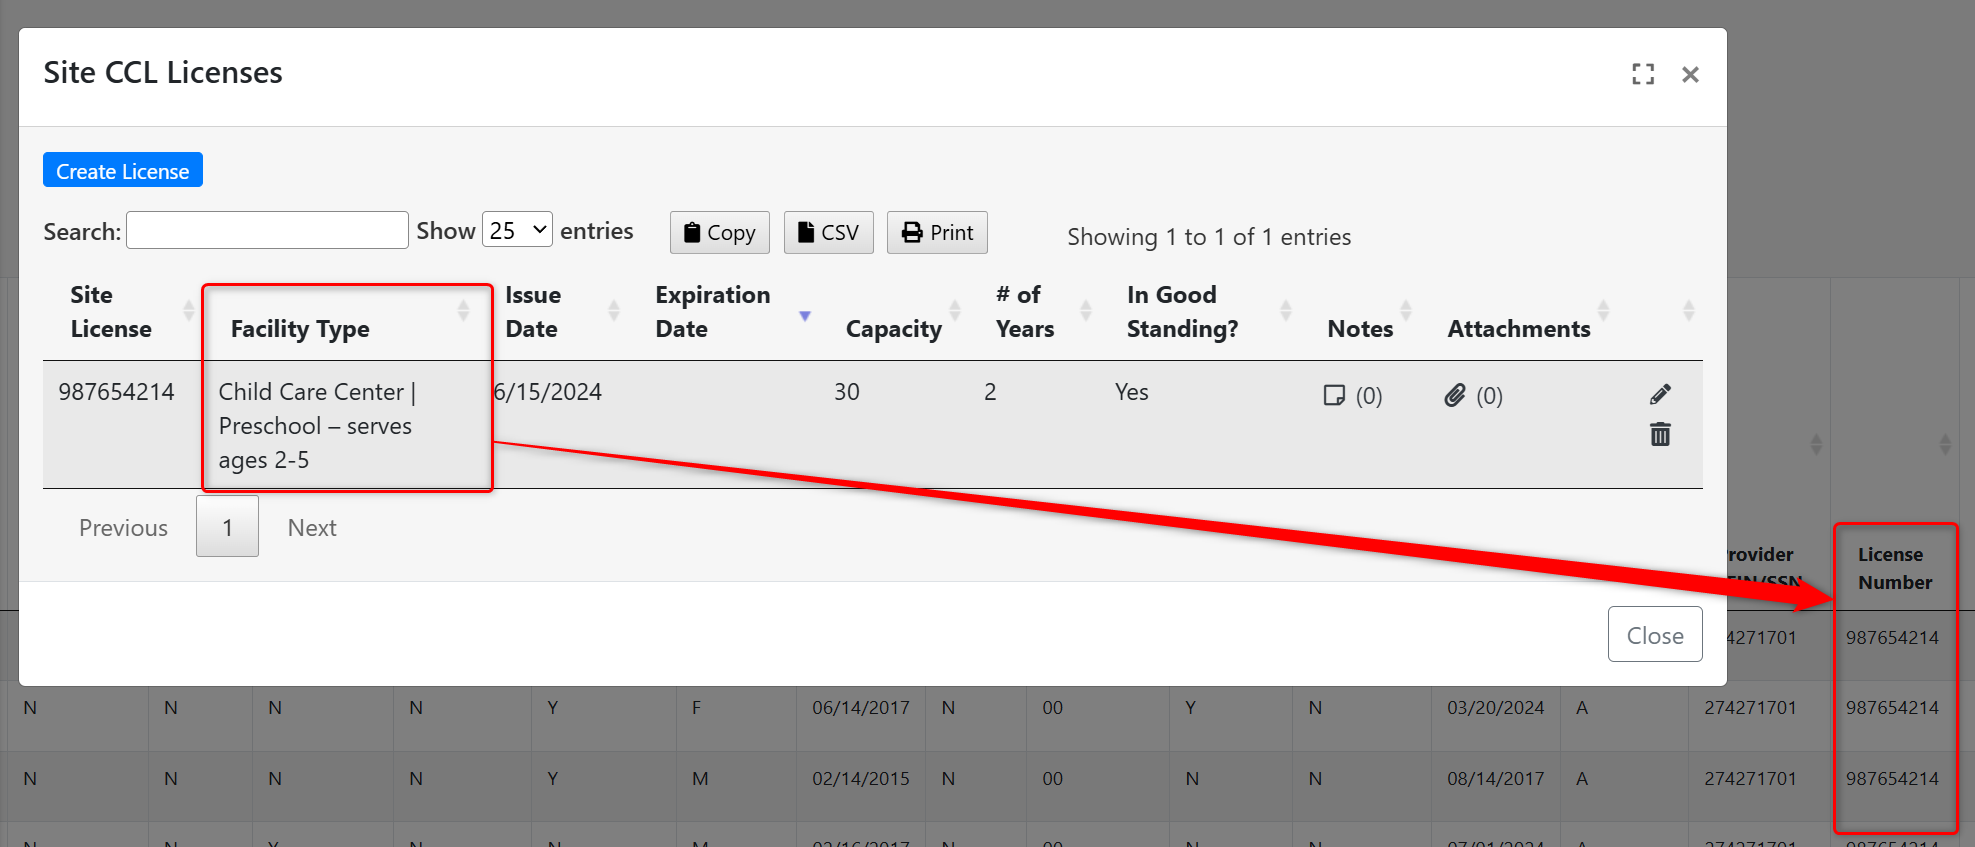Click the F value in background table
The image size is (1975, 847).
[x=696, y=708]
